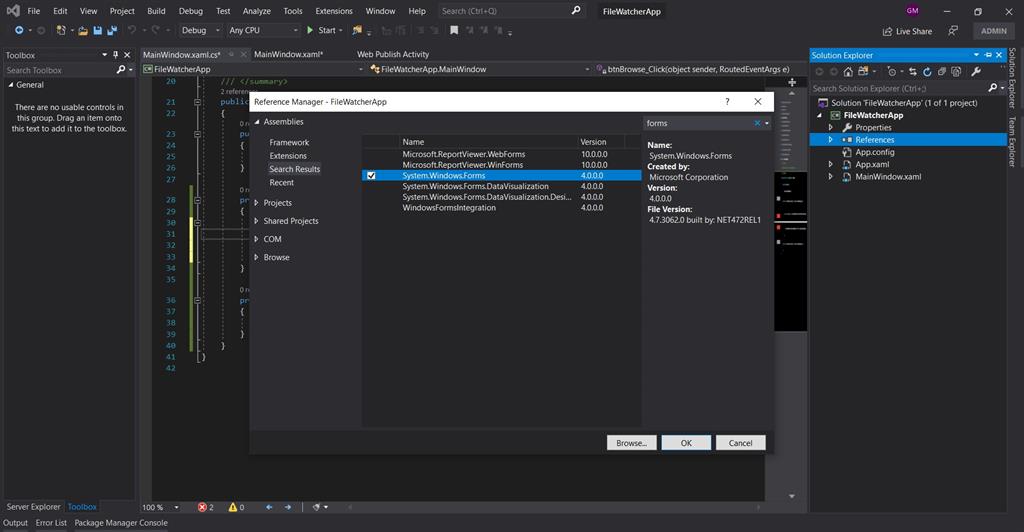Open the Build menu
The height and width of the screenshot is (532, 1024).
coord(156,11)
